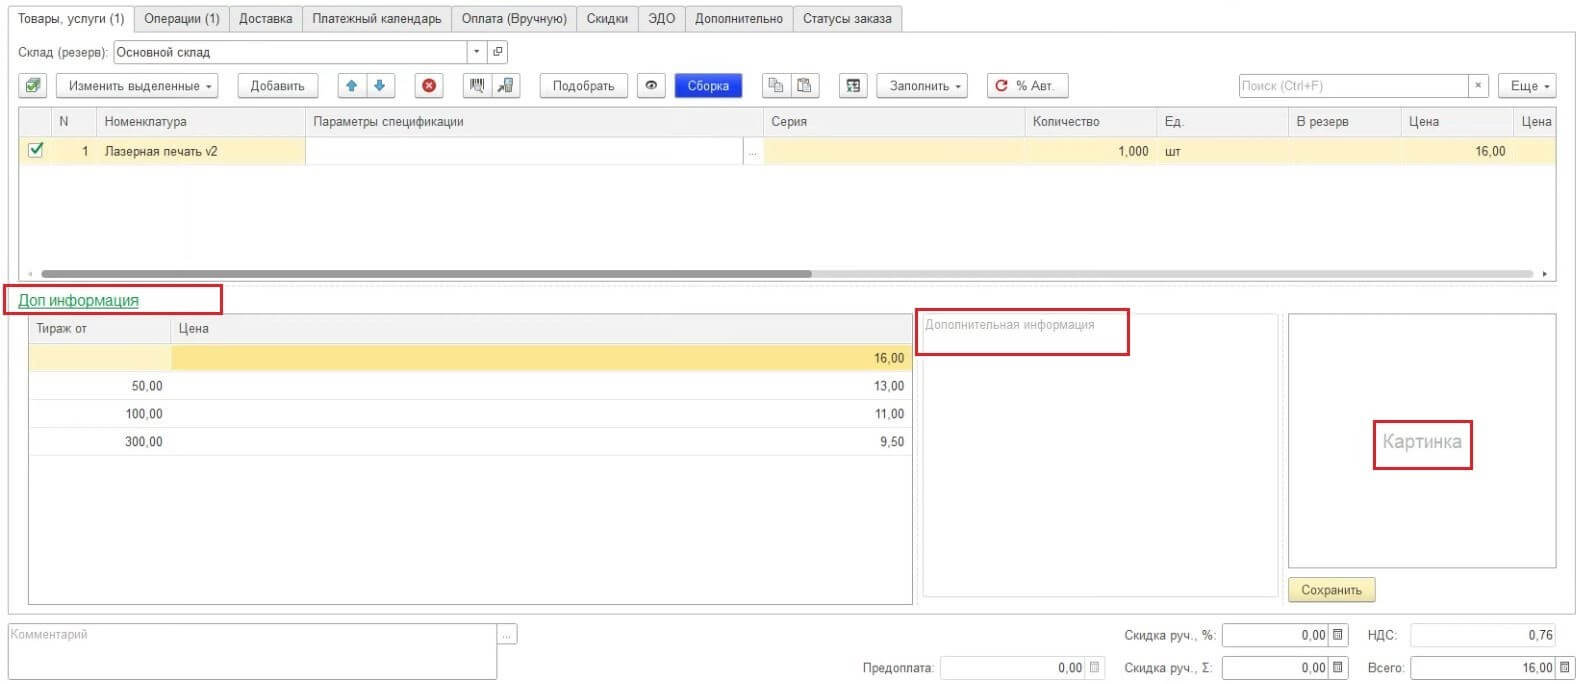
Task: Delete row using the red cross icon
Action: pyautogui.click(x=429, y=86)
